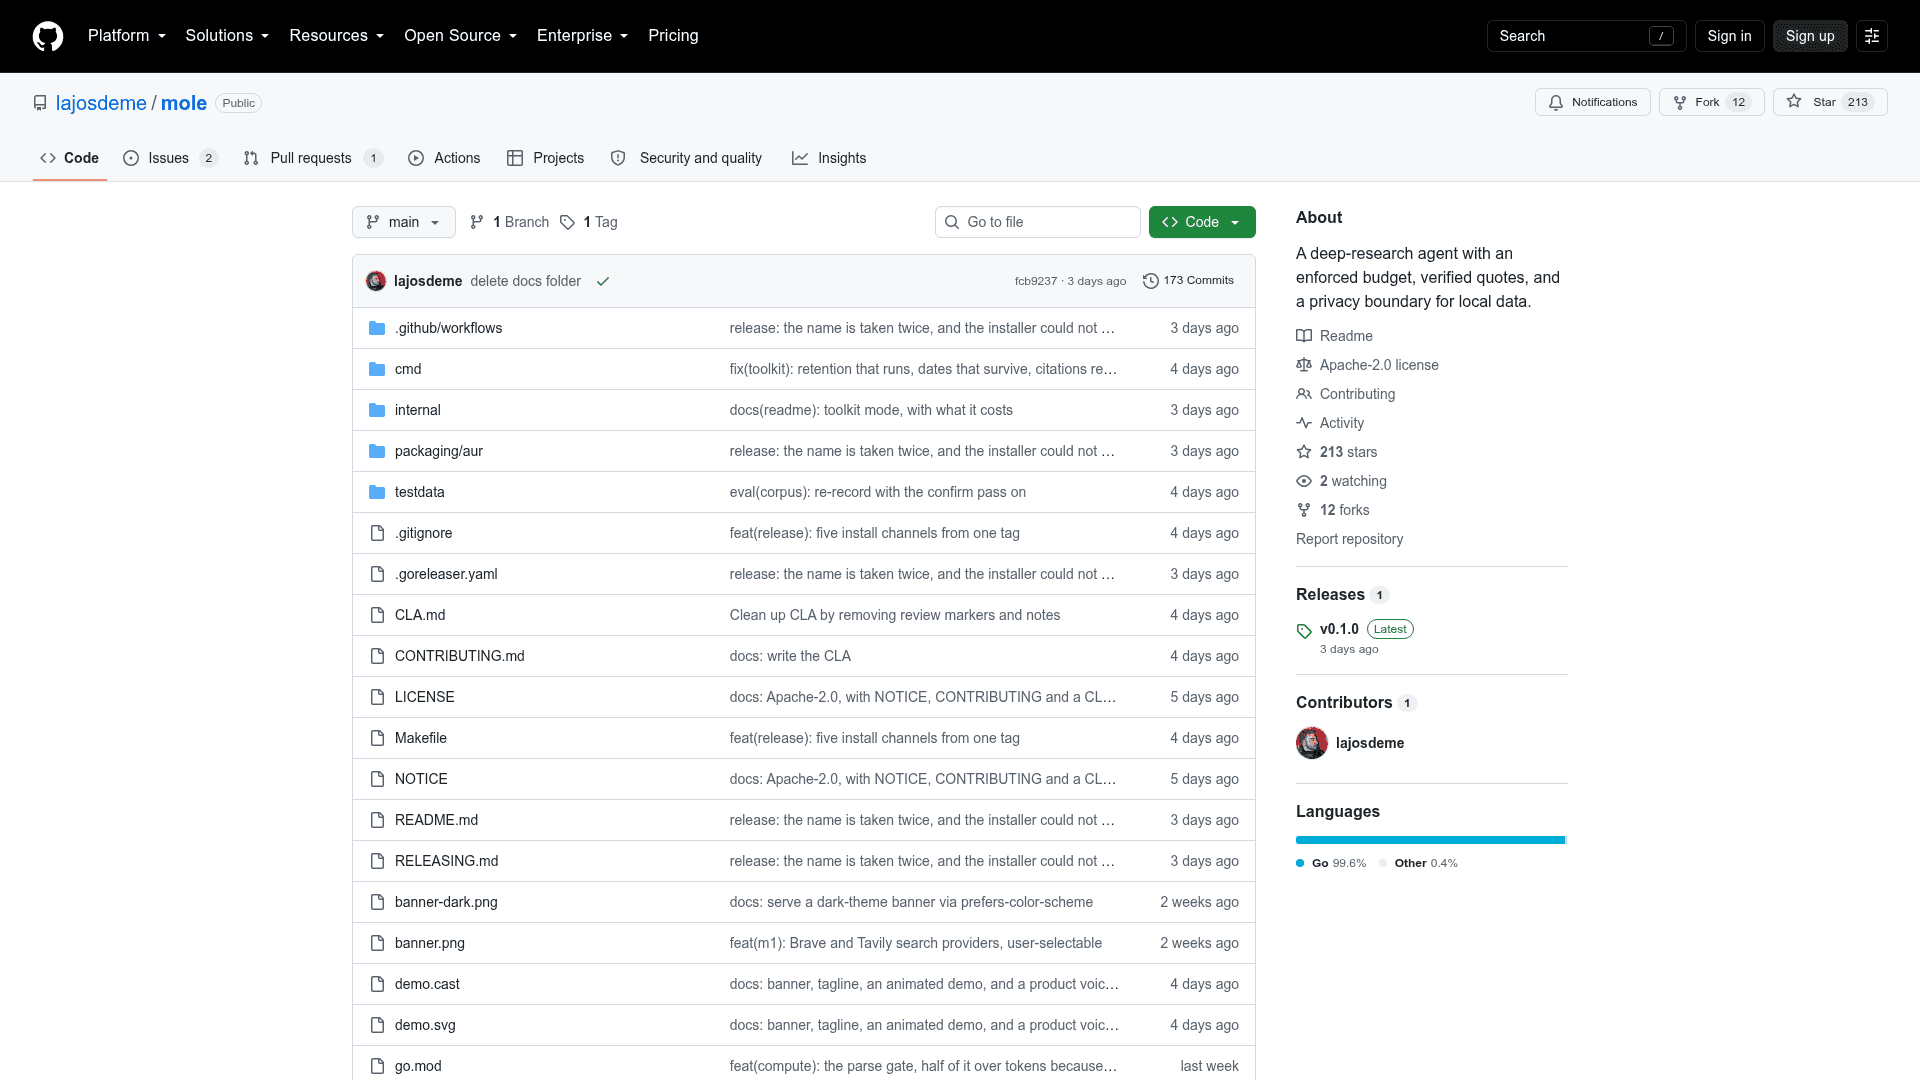Focus the header Search box
This screenshot has width=1920, height=1080.
[1586, 36]
